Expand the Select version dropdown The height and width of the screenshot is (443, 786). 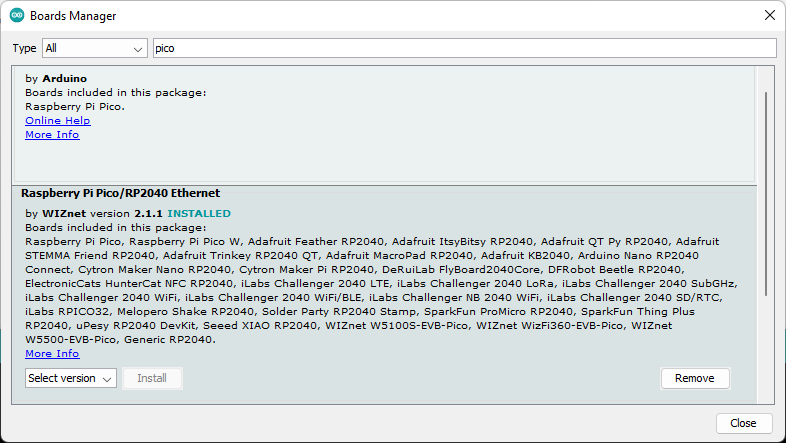70,378
